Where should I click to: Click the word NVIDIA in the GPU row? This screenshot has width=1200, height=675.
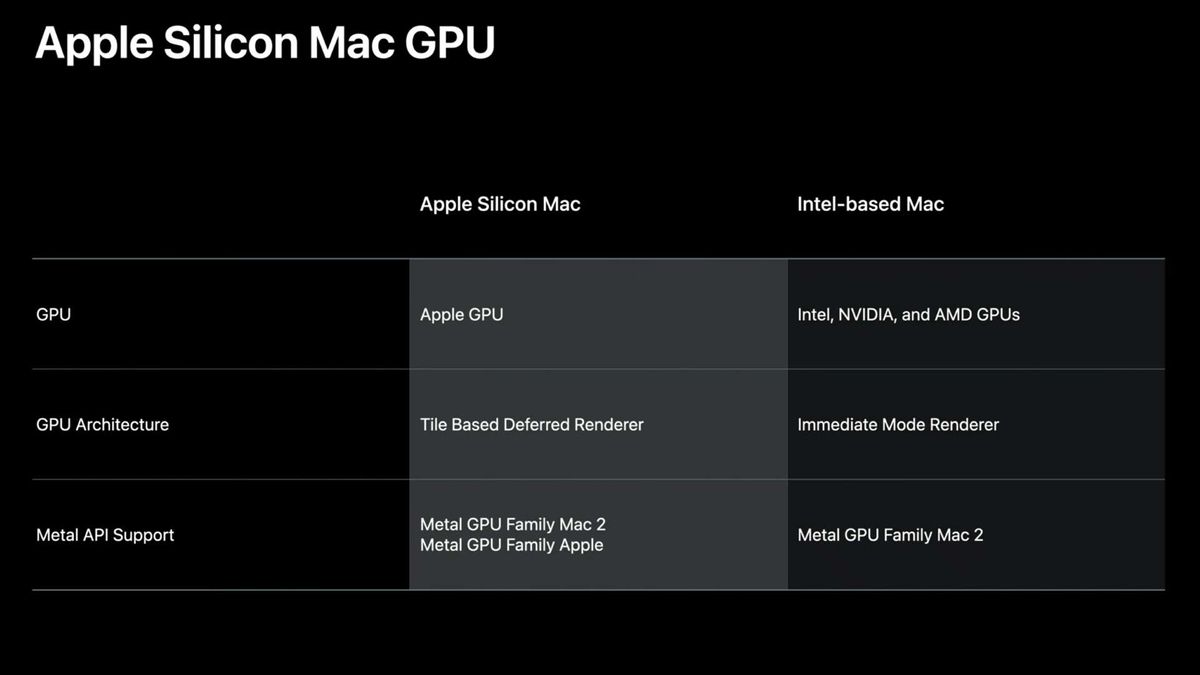pyautogui.click(x=865, y=314)
